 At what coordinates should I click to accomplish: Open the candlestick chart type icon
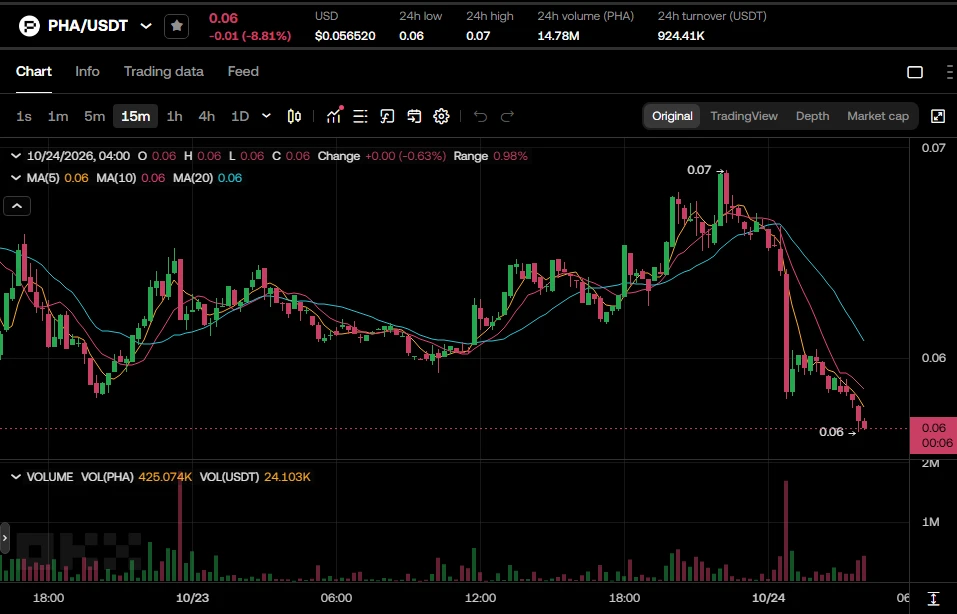(x=294, y=116)
